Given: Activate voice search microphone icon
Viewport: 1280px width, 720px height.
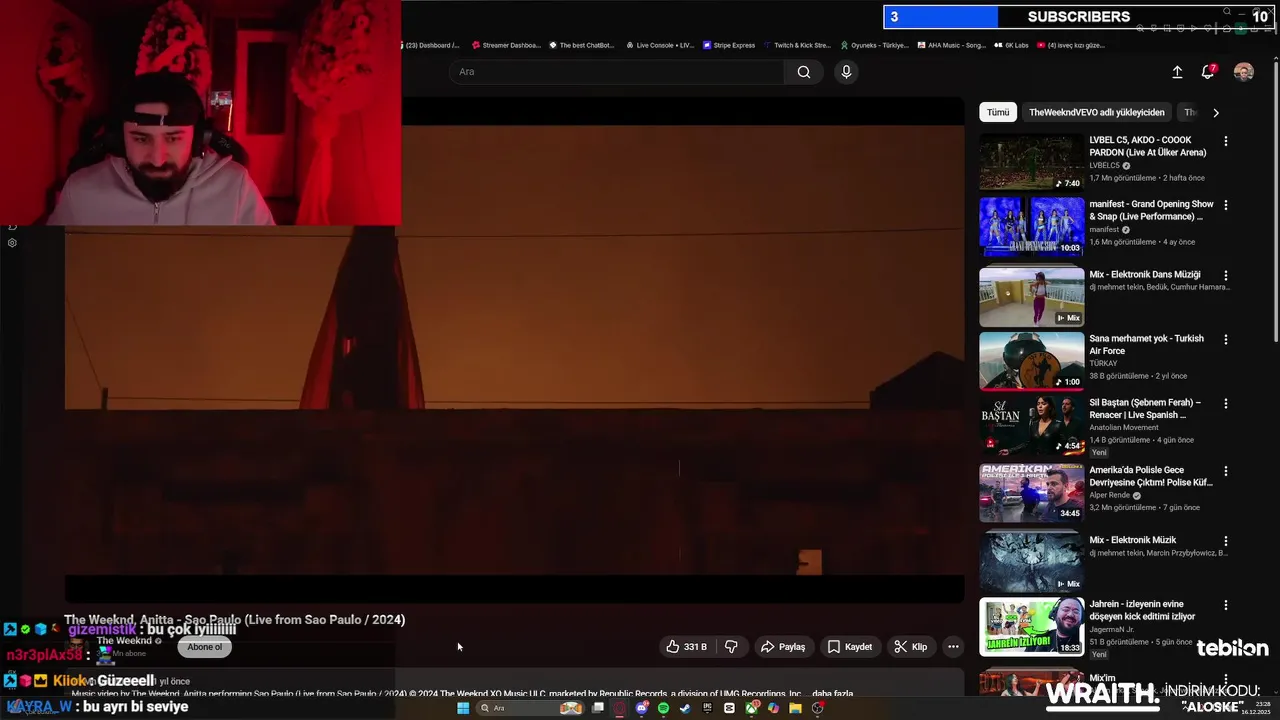Looking at the screenshot, I should point(846,72).
